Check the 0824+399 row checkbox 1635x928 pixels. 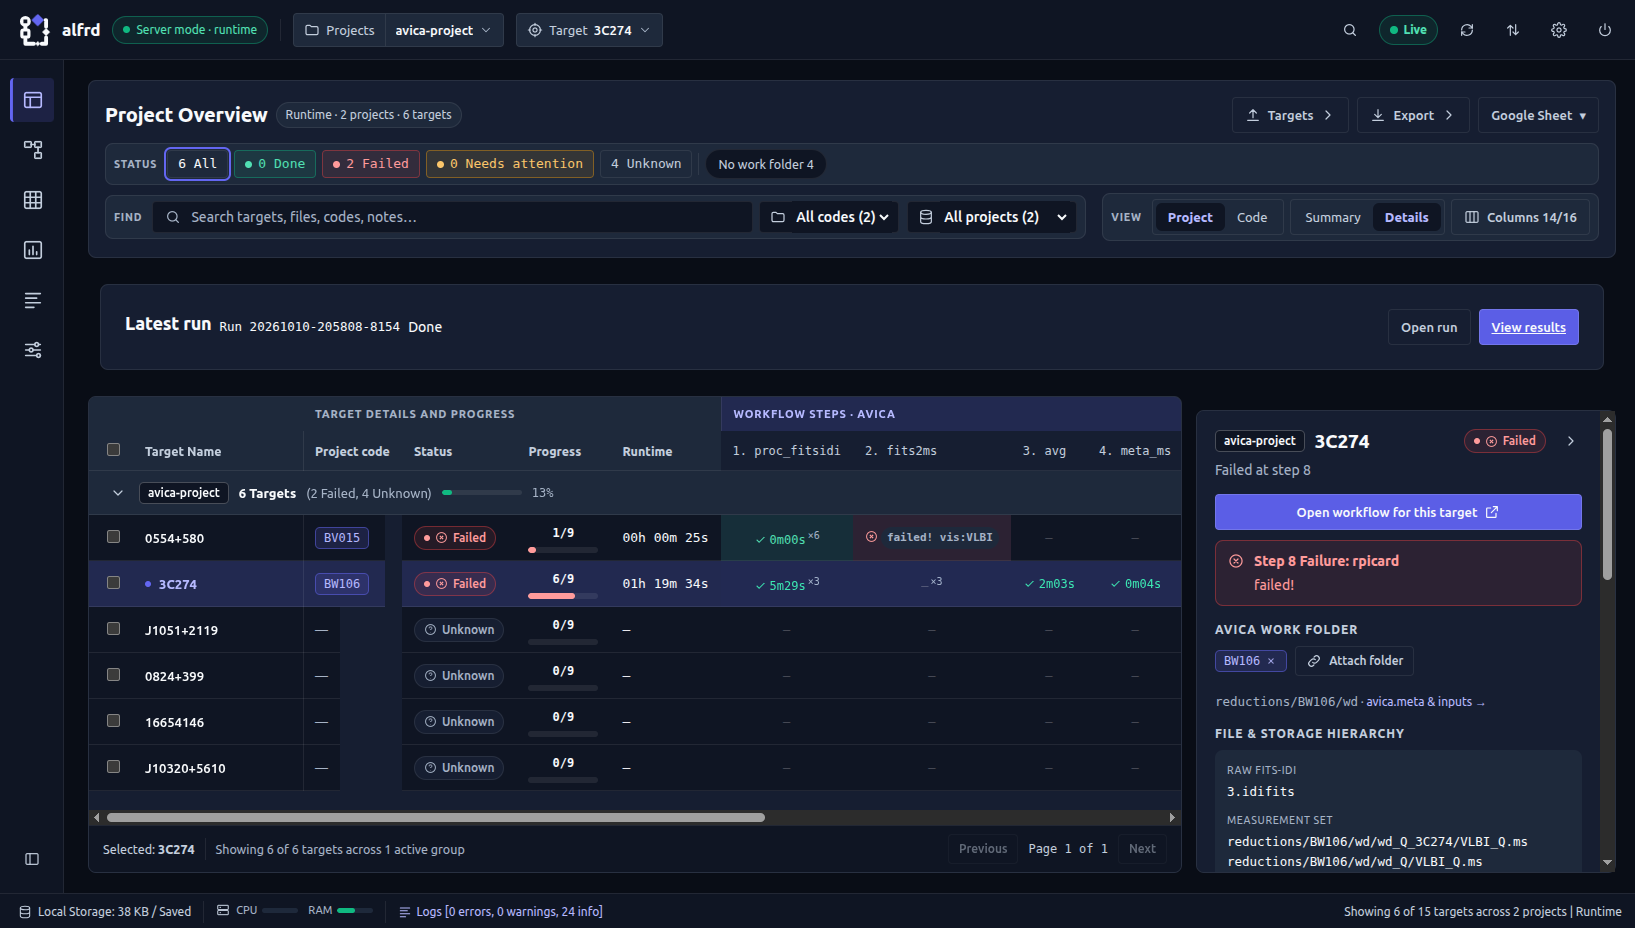113,675
